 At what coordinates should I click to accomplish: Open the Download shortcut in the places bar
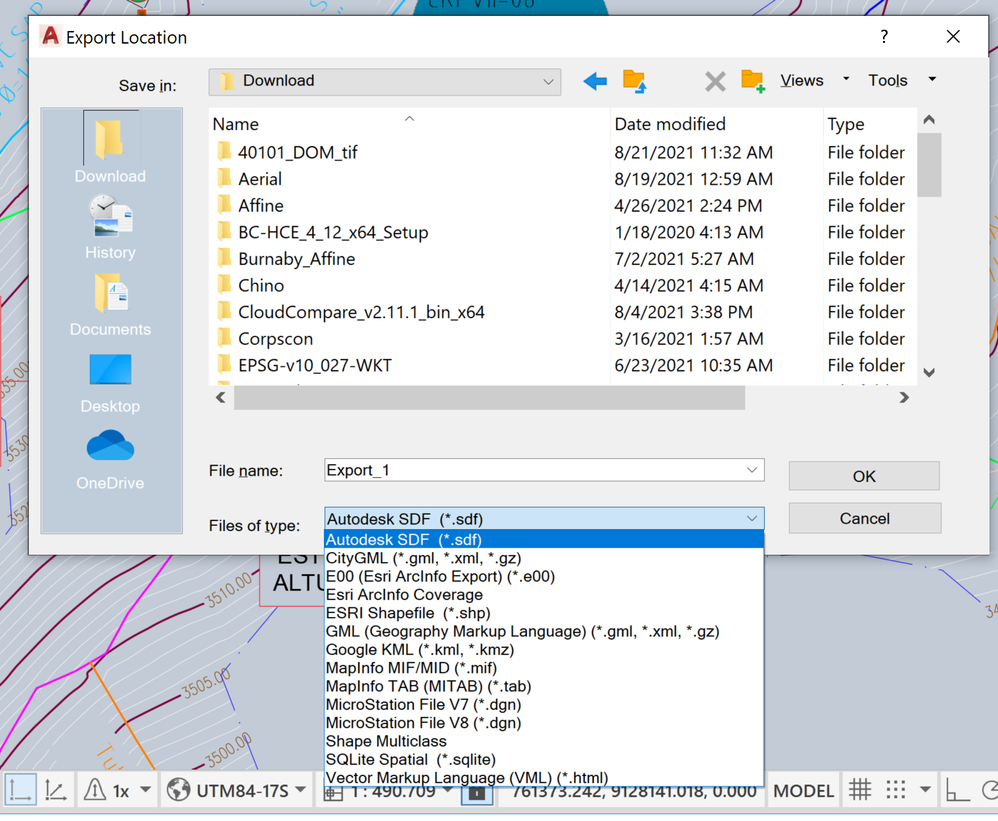[110, 148]
